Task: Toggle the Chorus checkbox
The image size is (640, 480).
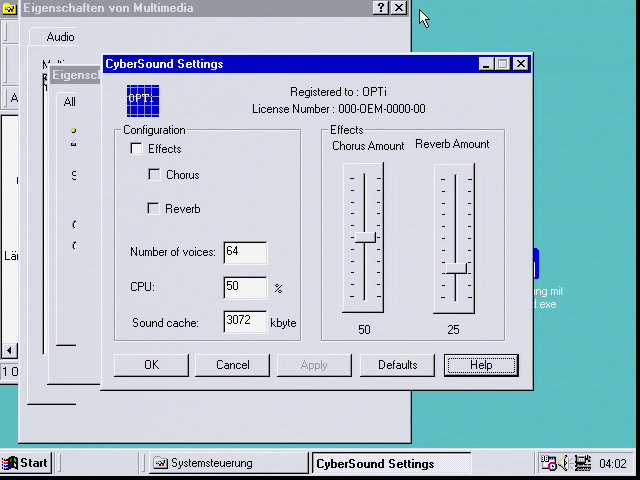Action: [154, 175]
